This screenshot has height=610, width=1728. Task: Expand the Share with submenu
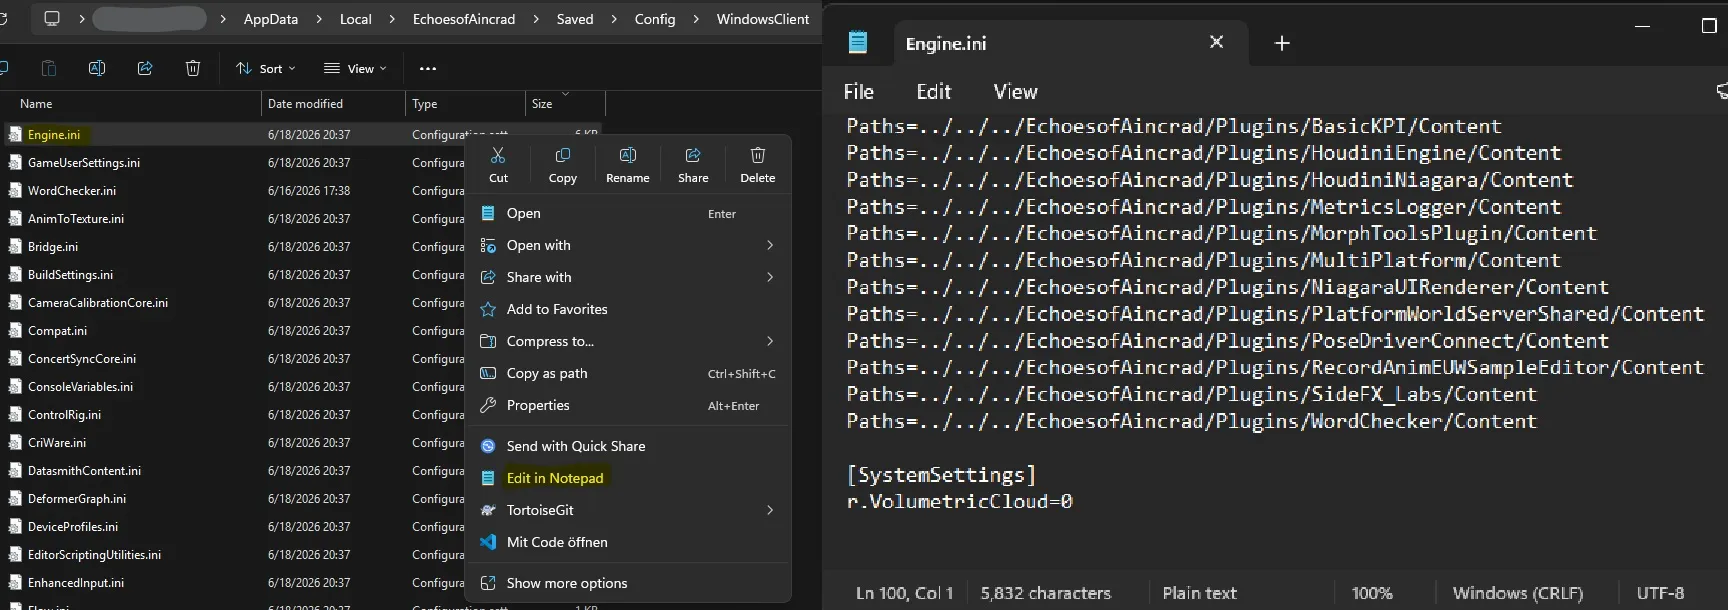628,277
